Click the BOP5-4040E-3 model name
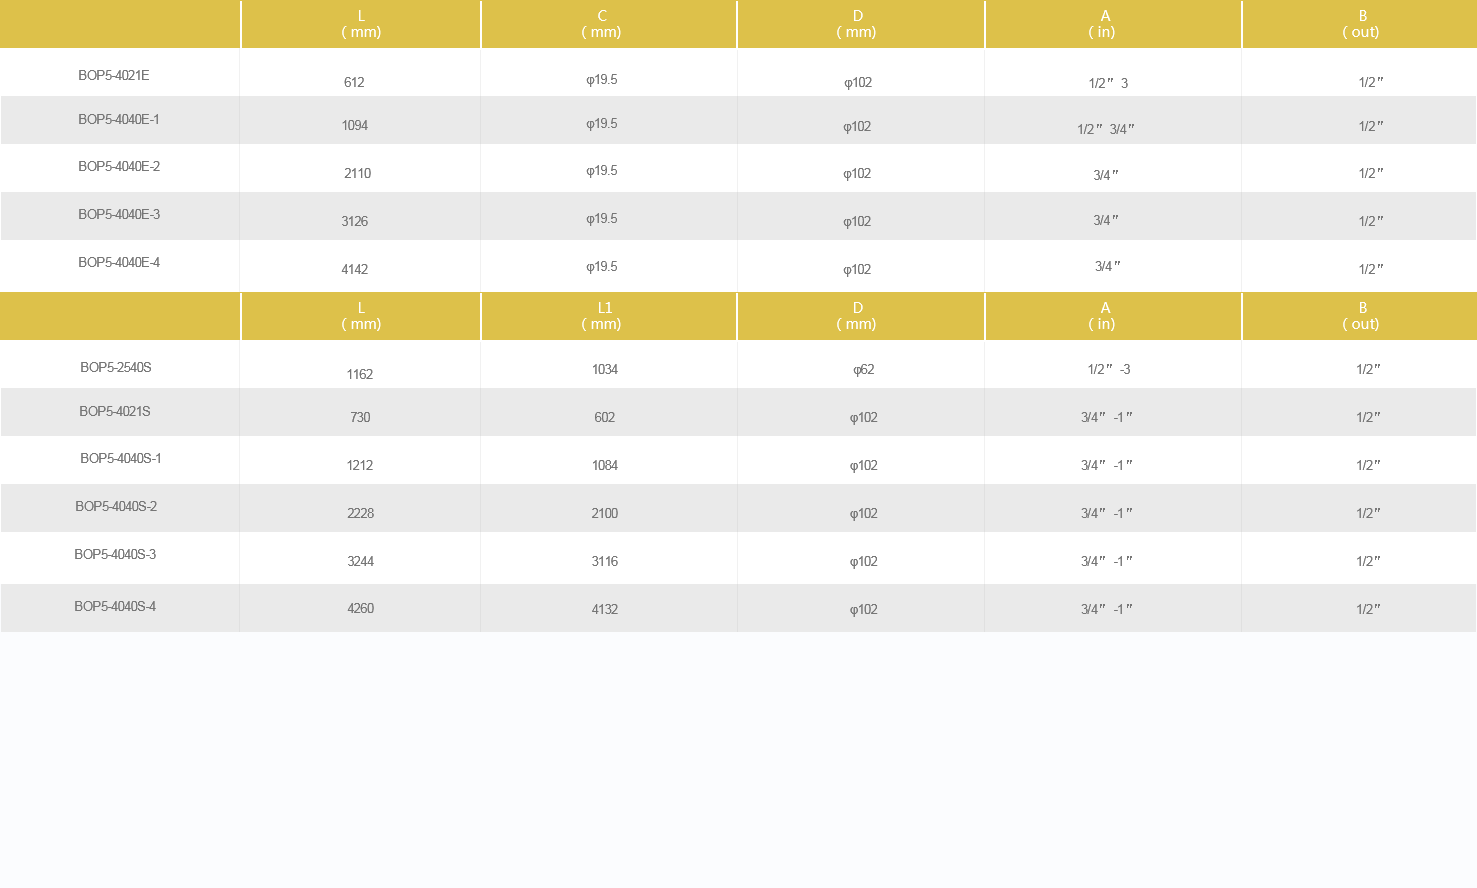 [119, 215]
